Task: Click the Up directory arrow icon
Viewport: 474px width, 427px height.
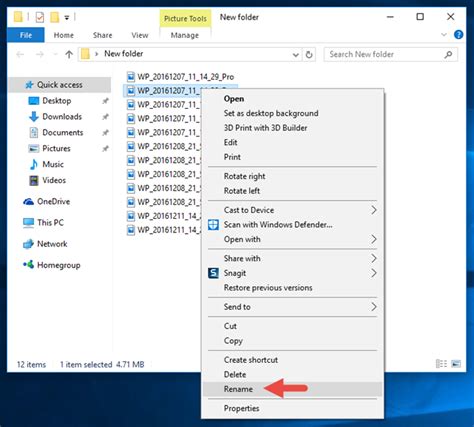Action: pyautogui.click(x=69, y=54)
